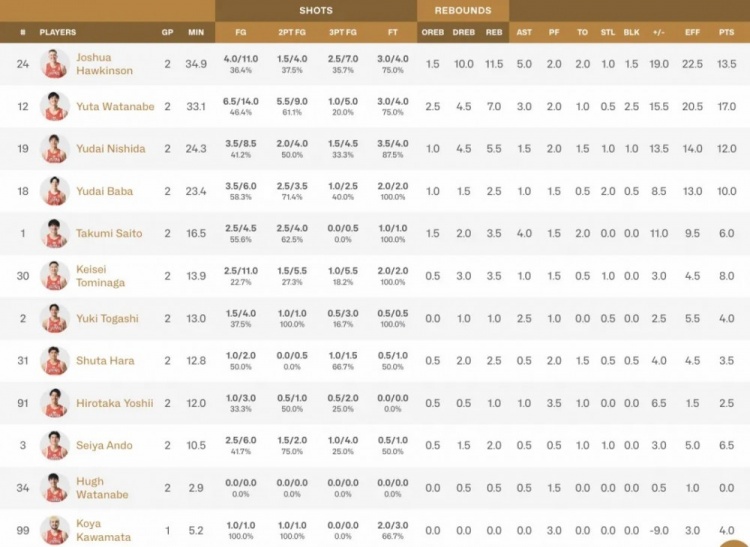Click Keisei Tominaga's avatar image
This screenshot has height=547, width=750.
tap(55, 276)
